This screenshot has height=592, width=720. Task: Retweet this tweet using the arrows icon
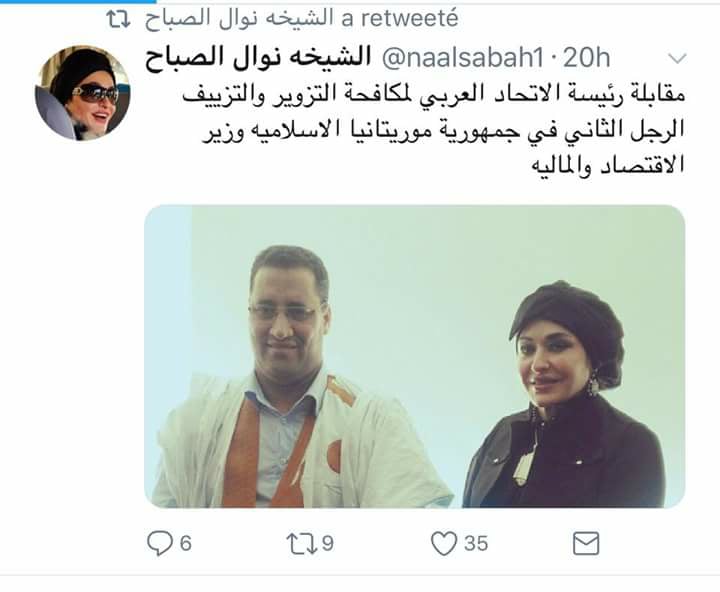pyautogui.click(x=302, y=543)
